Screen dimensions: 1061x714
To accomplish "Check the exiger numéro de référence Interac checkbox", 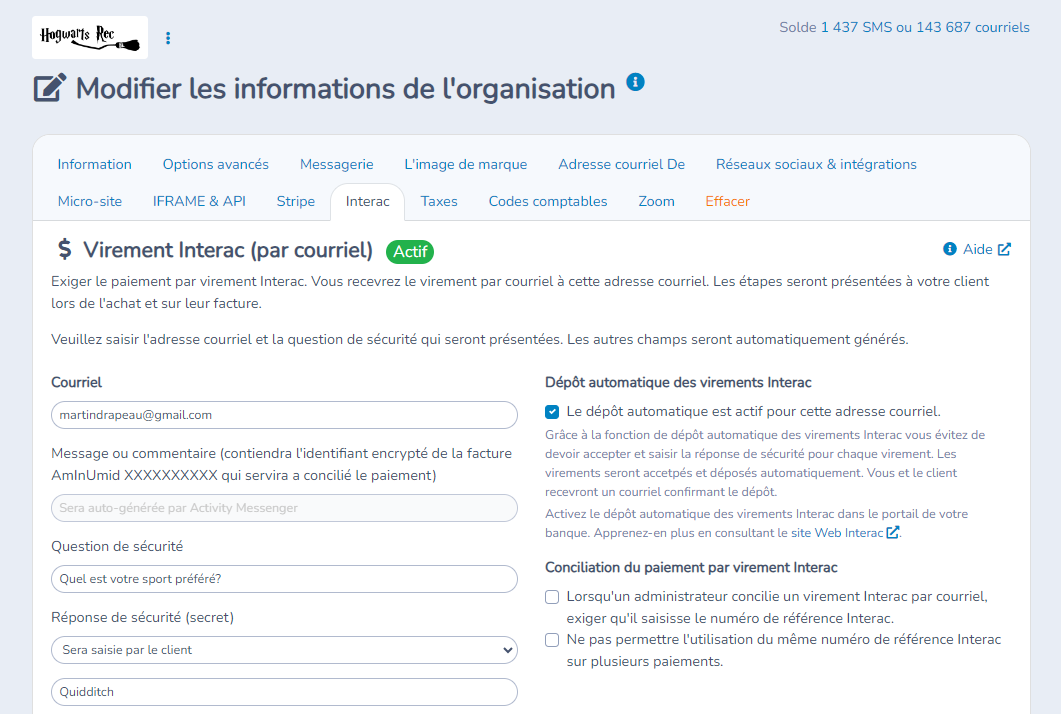I will click(x=552, y=597).
